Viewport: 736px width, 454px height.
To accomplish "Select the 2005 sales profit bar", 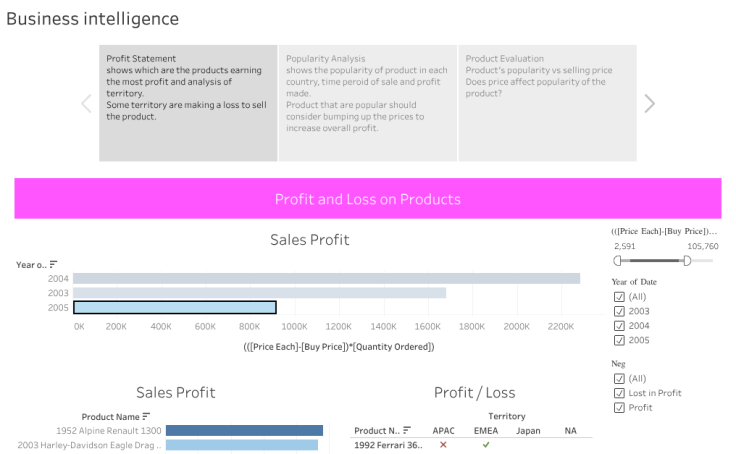I will [175, 307].
